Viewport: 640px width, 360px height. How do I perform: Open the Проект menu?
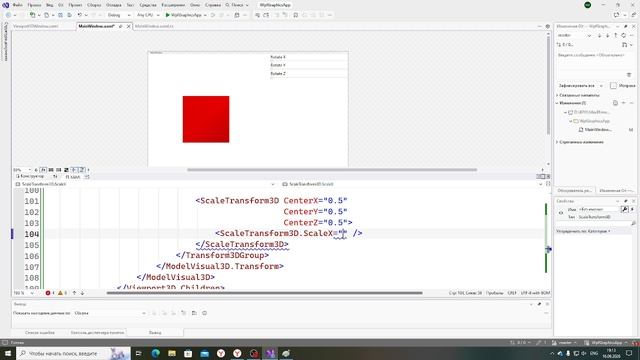tap(75, 5)
